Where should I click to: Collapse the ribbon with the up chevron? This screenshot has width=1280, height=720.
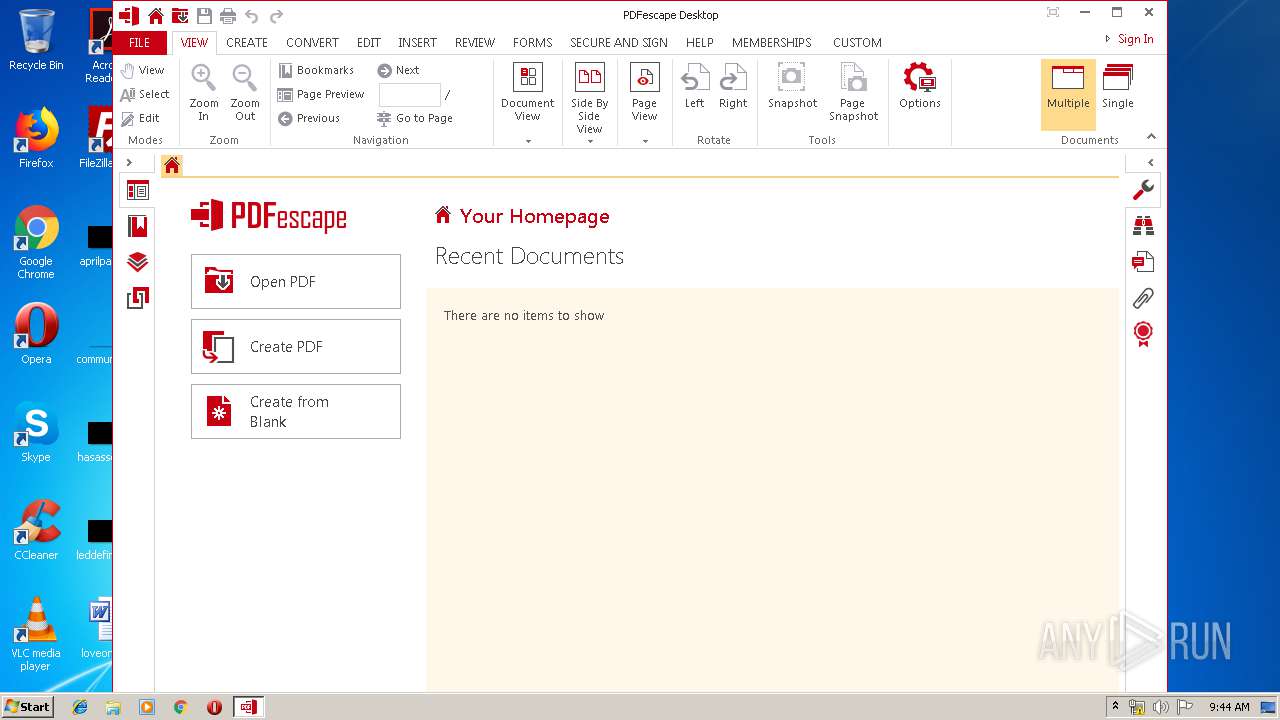coord(1151,137)
